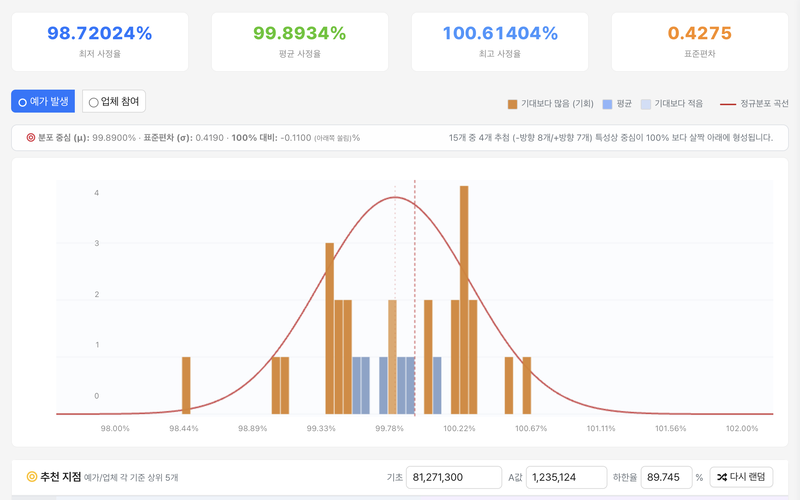Screen dimensions: 800x500
Task: Click the orange 기대보다 많음 (기회) legend swatch
Action: pyautogui.click(x=512, y=104)
